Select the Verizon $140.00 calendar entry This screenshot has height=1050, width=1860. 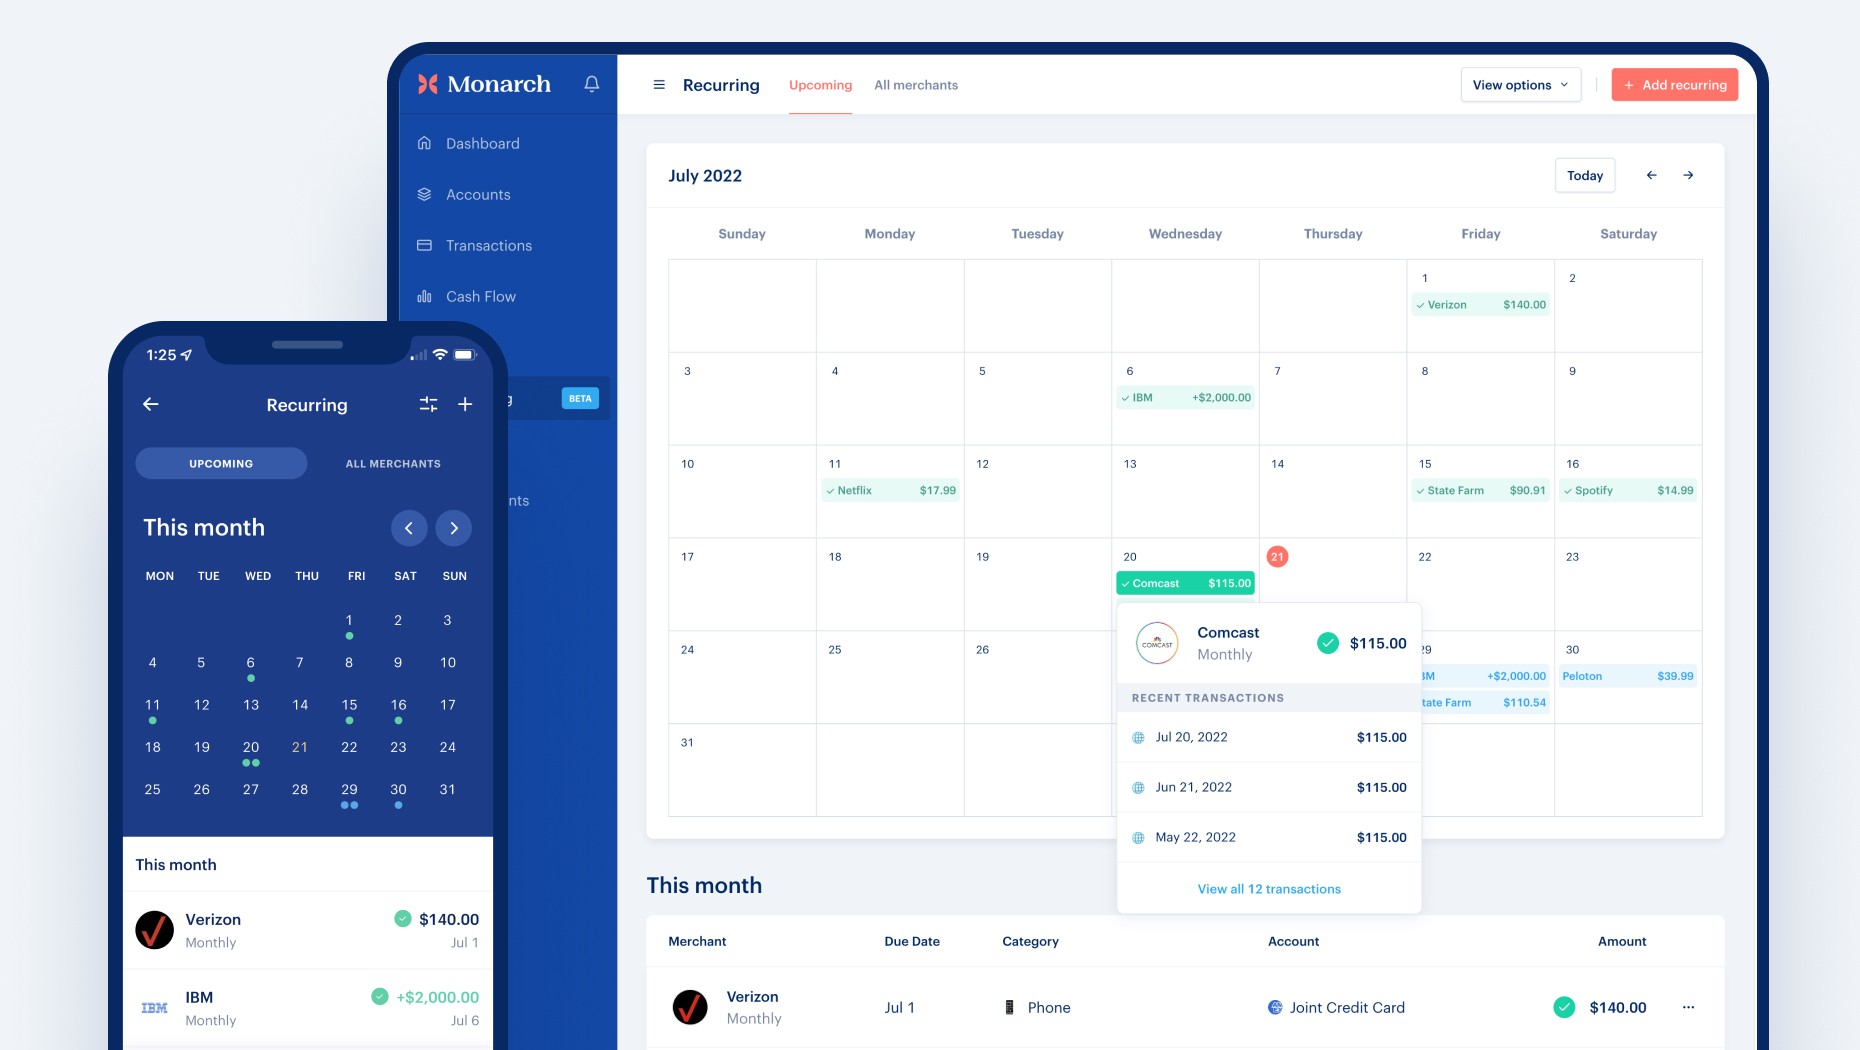(x=1481, y=305)
